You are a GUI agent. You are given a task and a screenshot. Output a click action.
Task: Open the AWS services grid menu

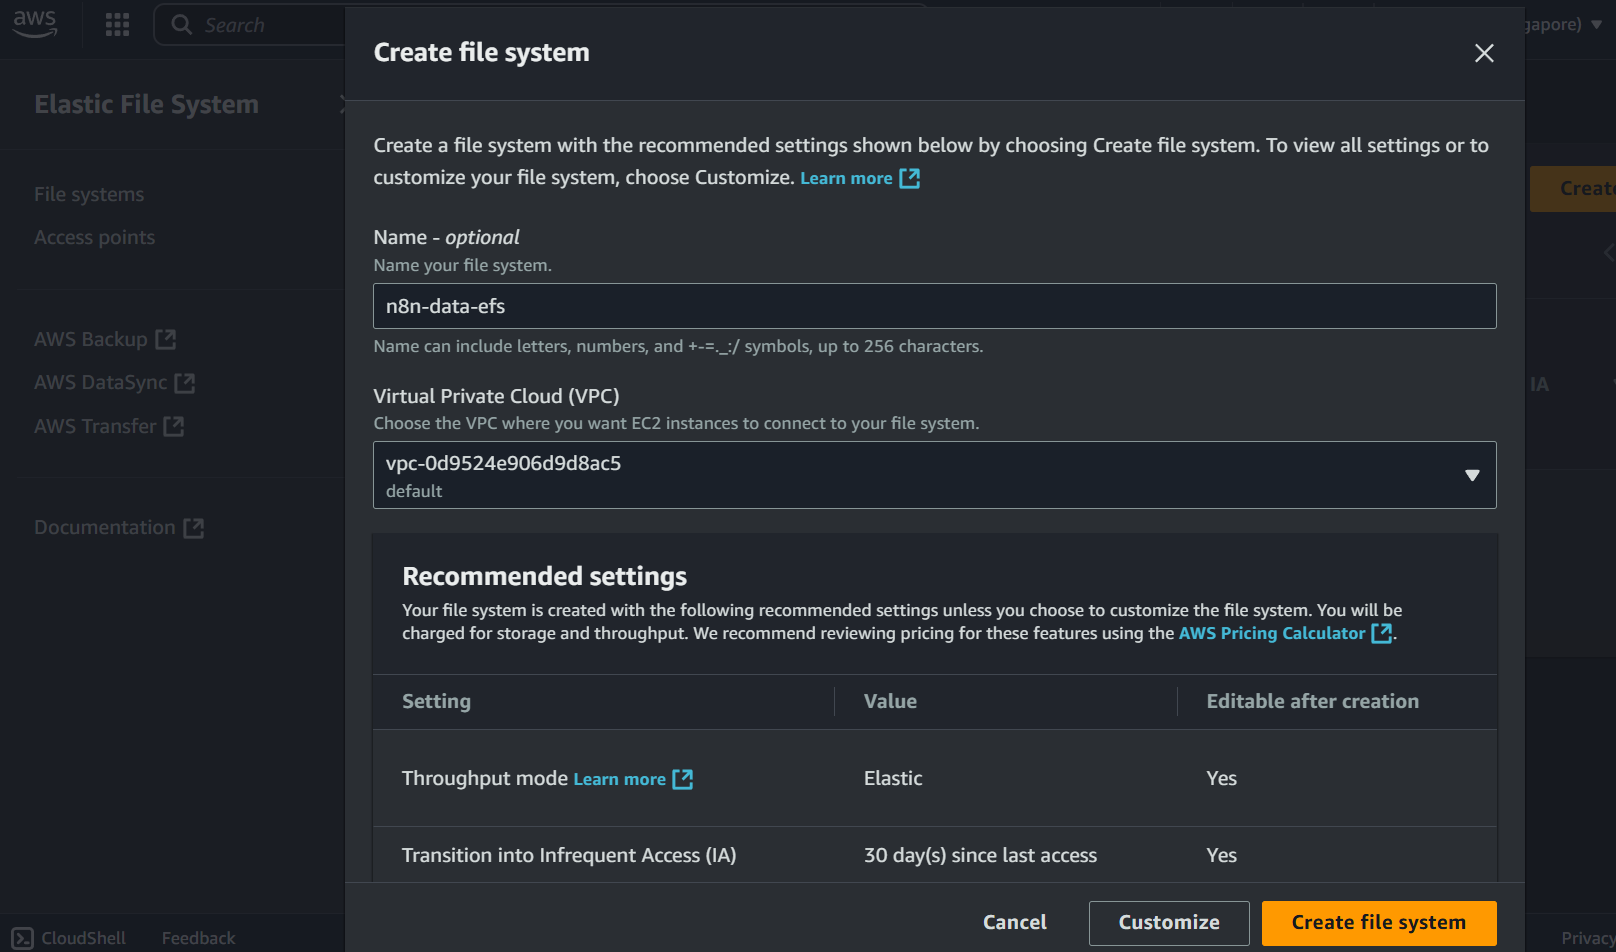(118, 25)
